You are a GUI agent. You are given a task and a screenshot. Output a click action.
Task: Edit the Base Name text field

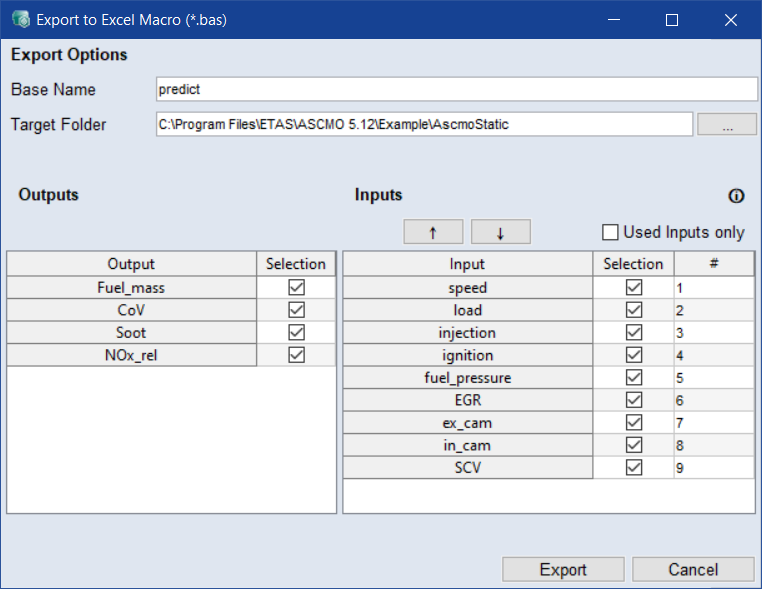(x=456, y=89)
